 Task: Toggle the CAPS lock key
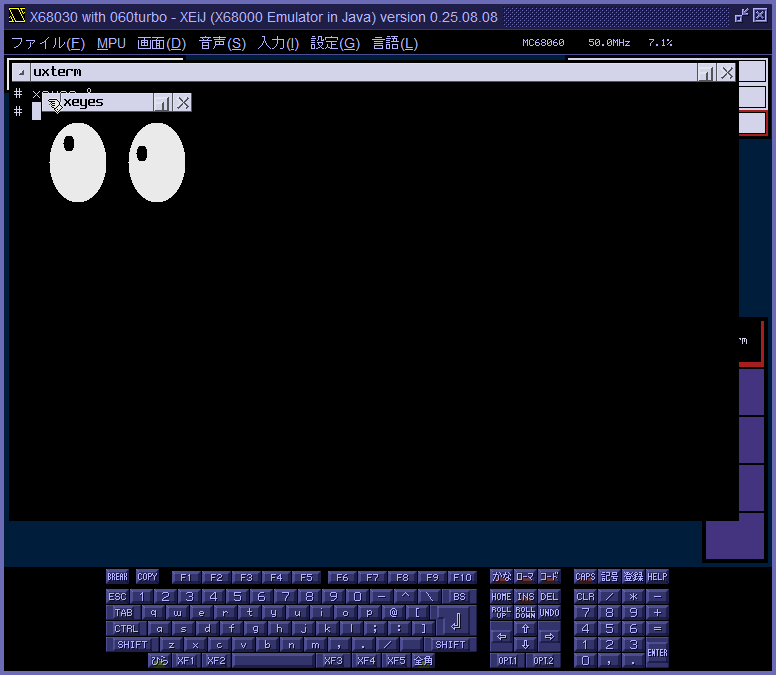585,577
